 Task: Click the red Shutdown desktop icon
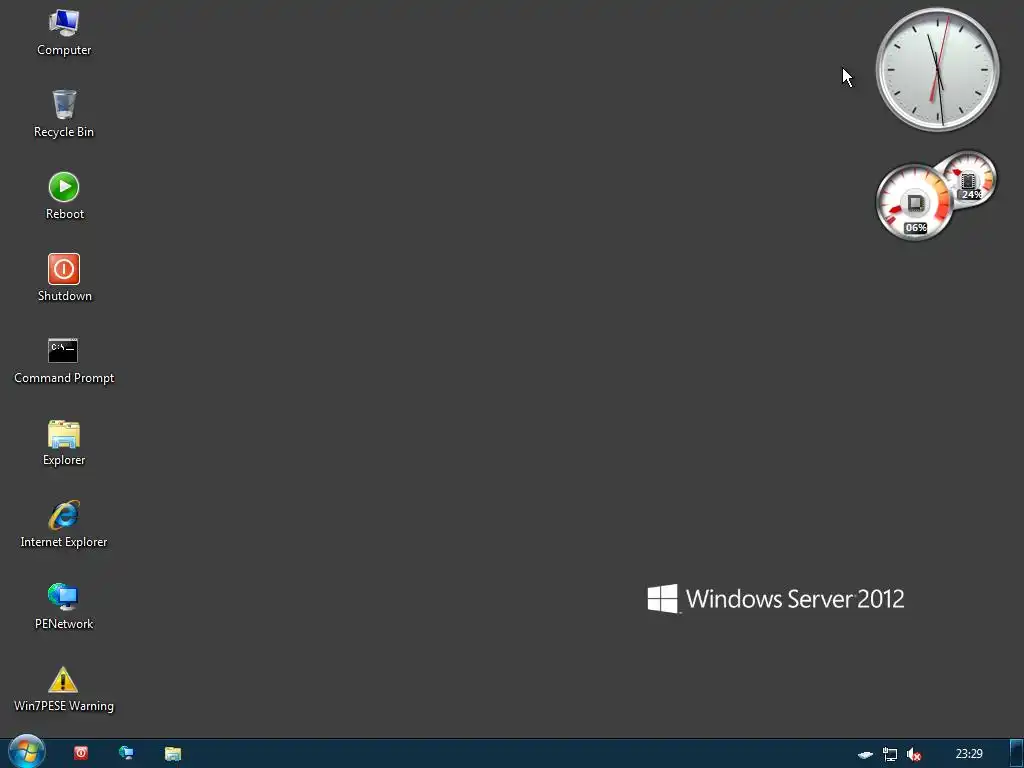(x=64, y=278)
